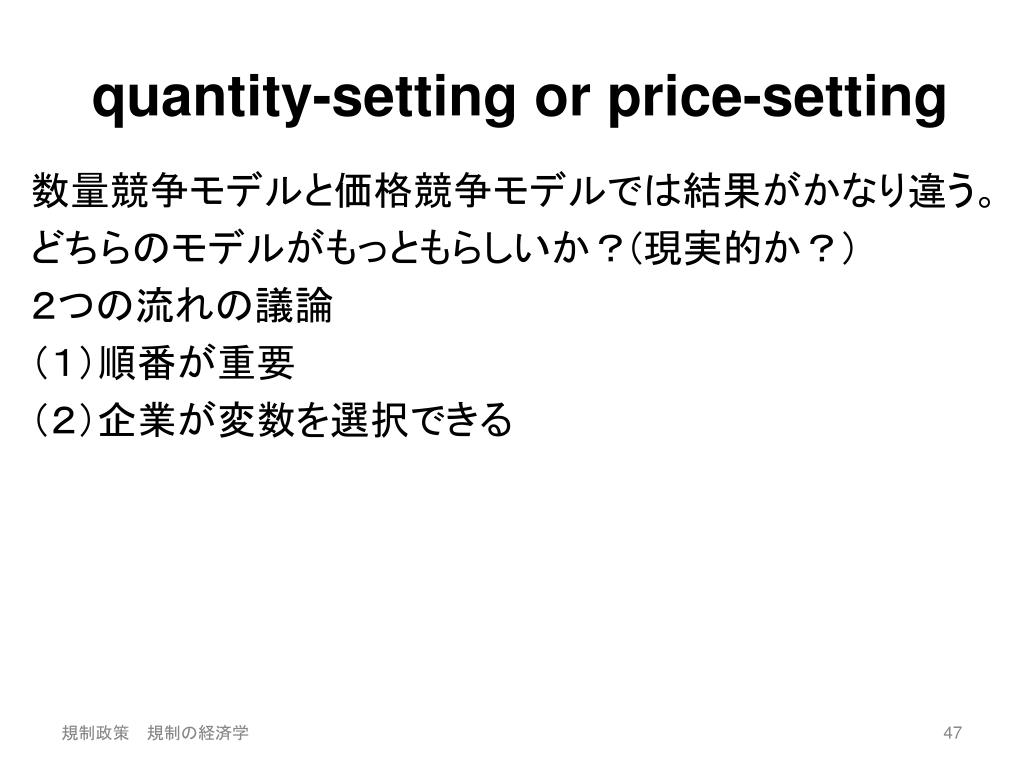Select the phrase 数量競争モデル in first line

pyautogui.click(x=161, y=191)
